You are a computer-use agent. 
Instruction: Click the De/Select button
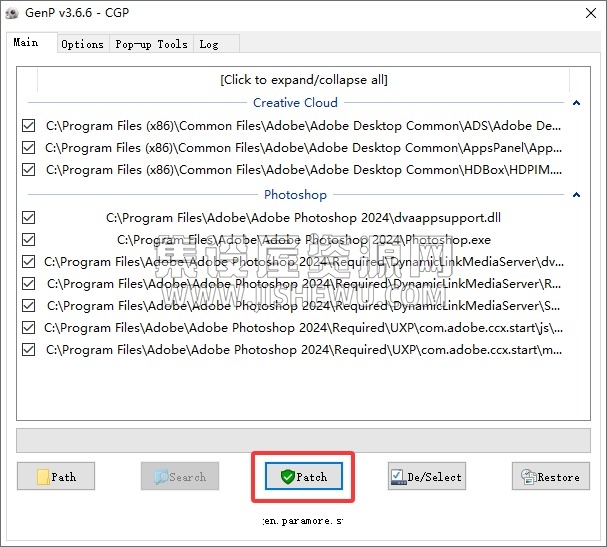(427, 476)
